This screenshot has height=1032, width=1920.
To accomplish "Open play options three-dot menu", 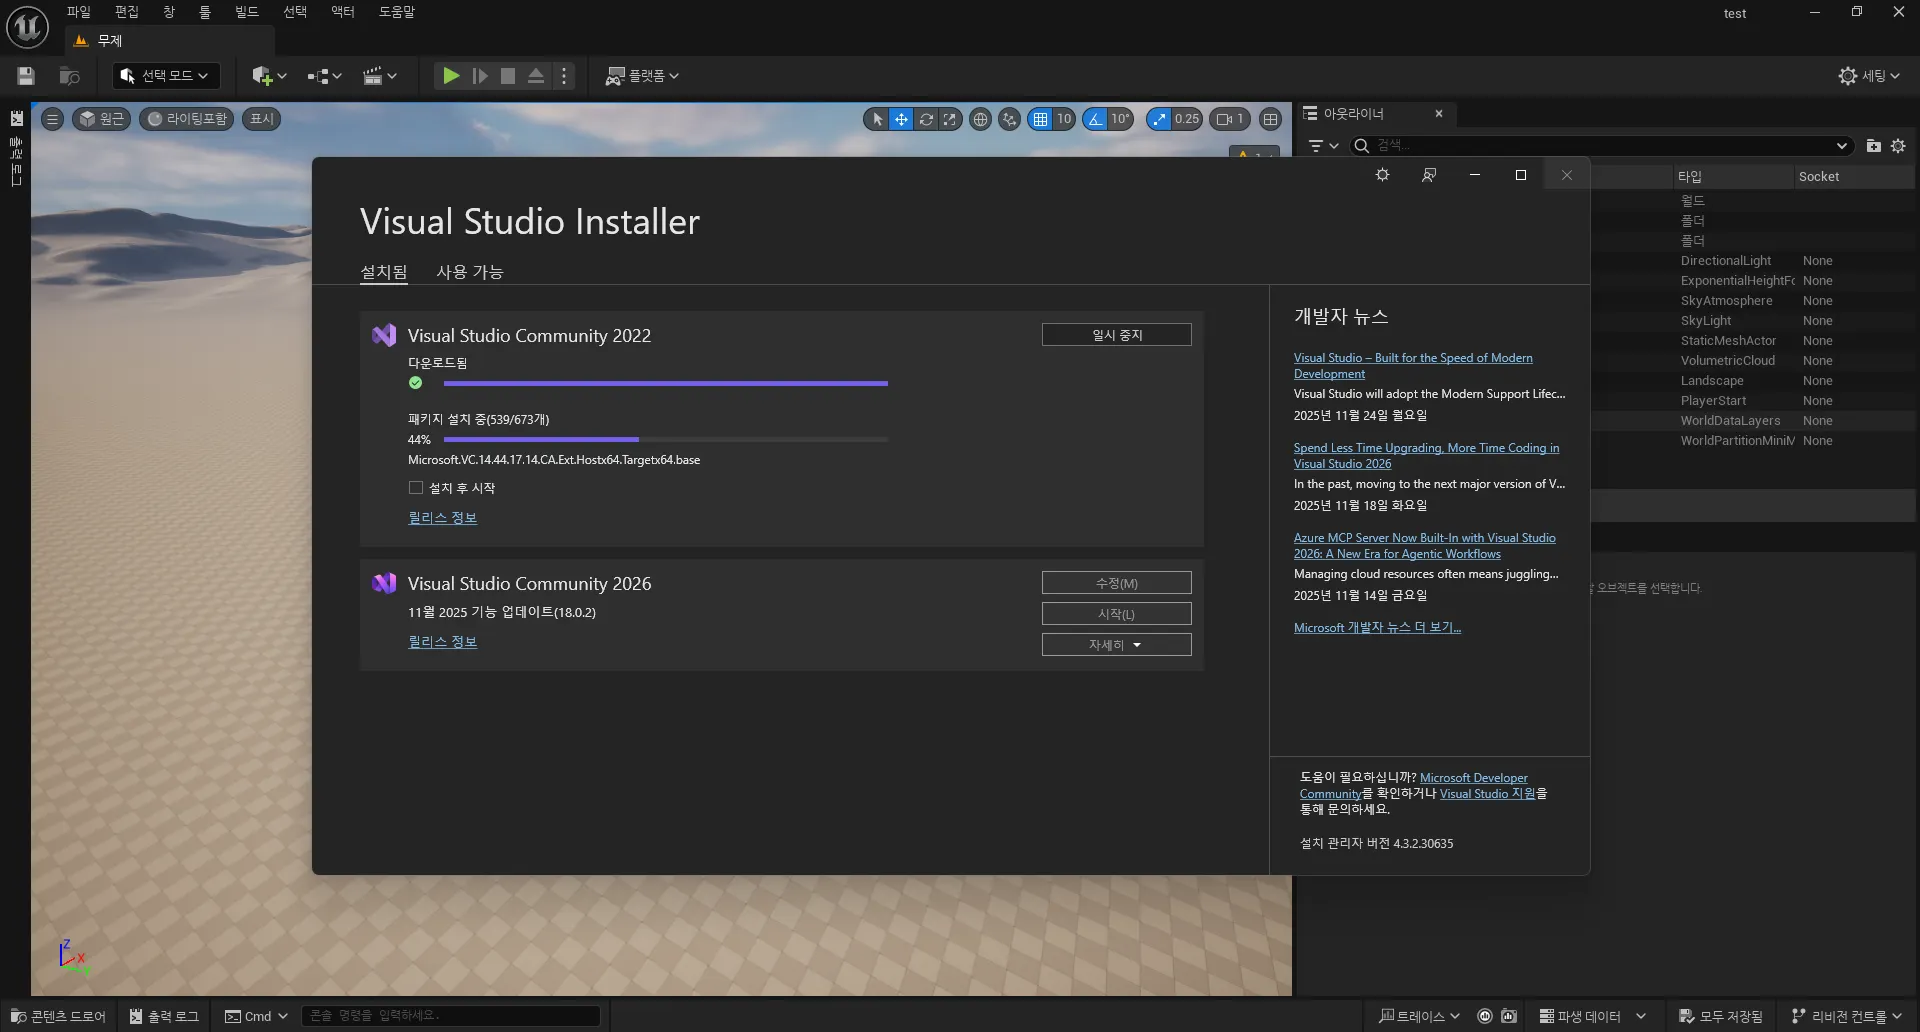I will (x=564, y=76).
